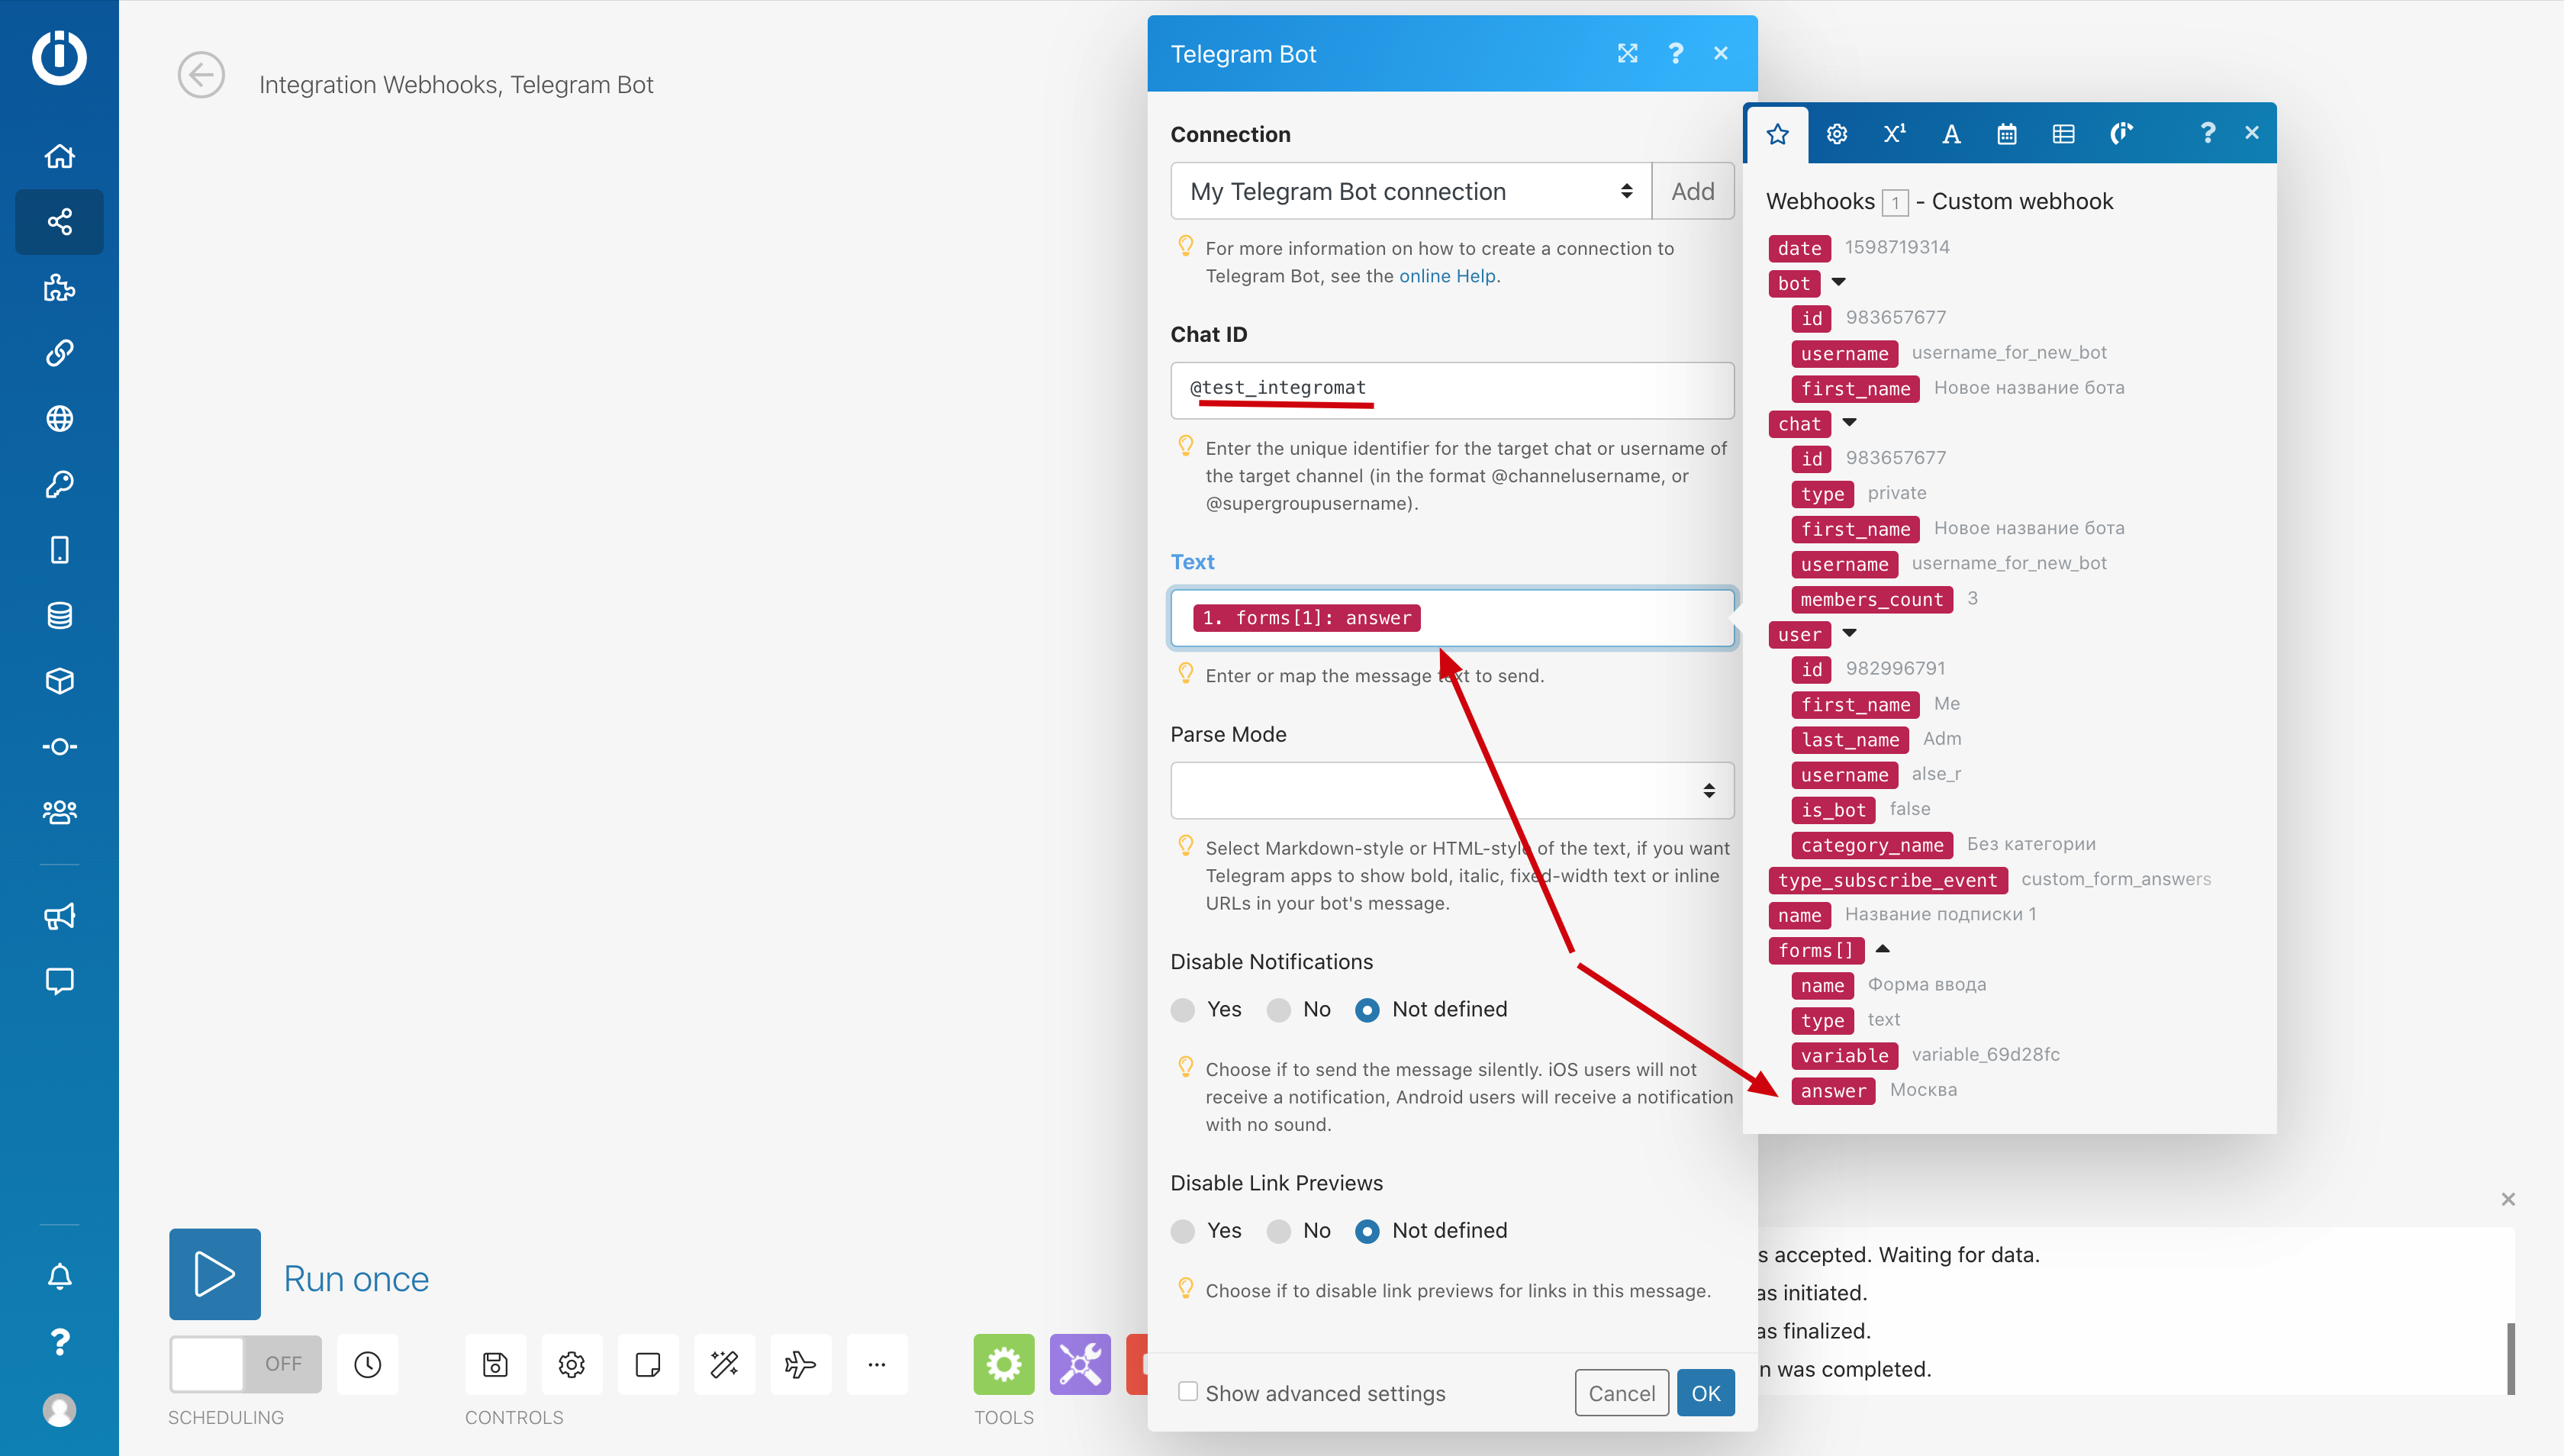Click the Add connection button
2564x1456 pixels.
click(x=1693, y=191)
